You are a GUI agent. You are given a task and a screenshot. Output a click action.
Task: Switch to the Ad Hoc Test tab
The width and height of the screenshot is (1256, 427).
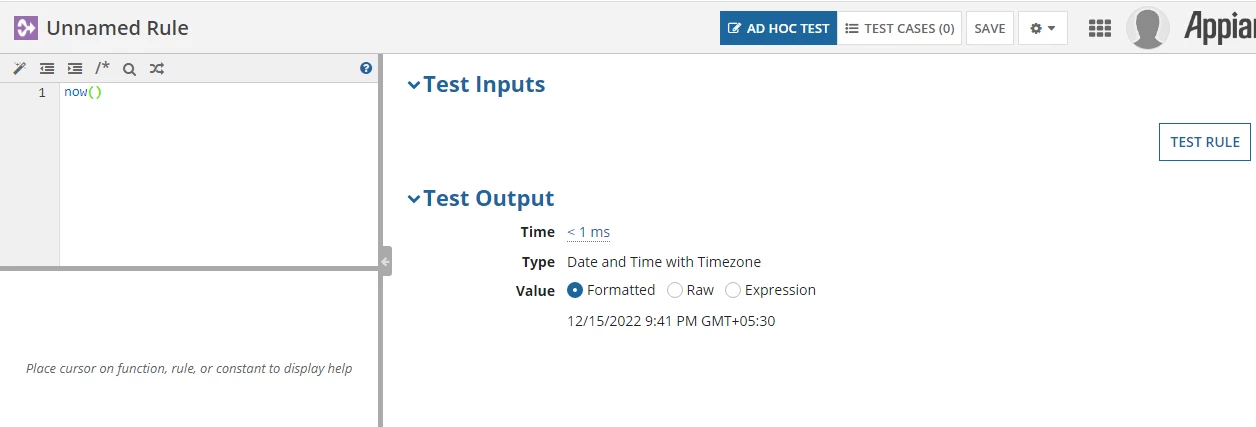click(778, 28)
